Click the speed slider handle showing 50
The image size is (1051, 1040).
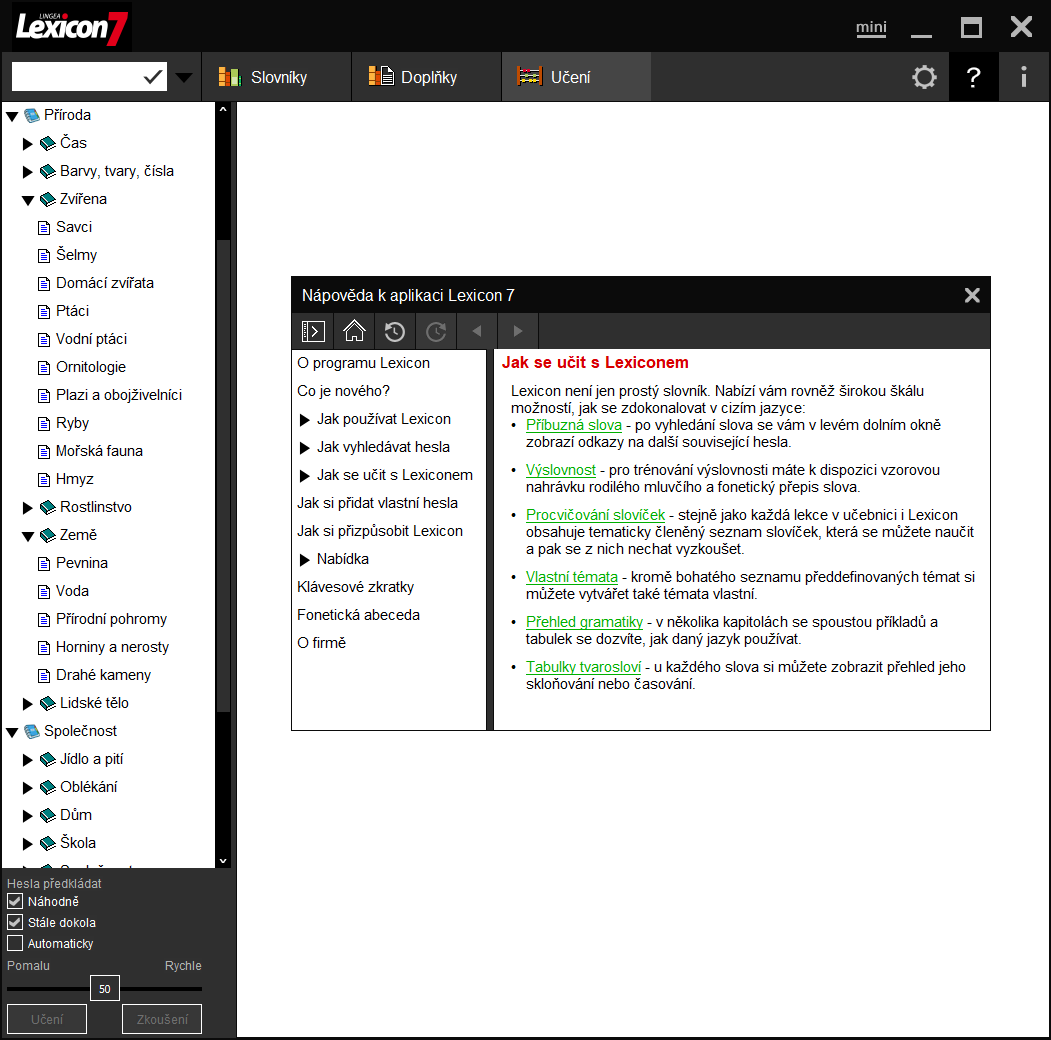click(105, 988)
